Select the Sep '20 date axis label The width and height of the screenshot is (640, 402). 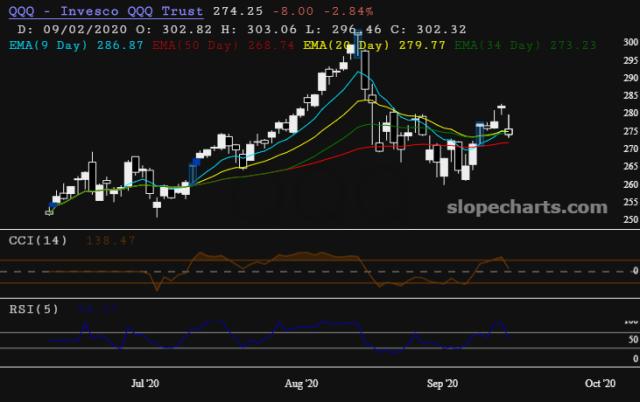coord(442,384)
